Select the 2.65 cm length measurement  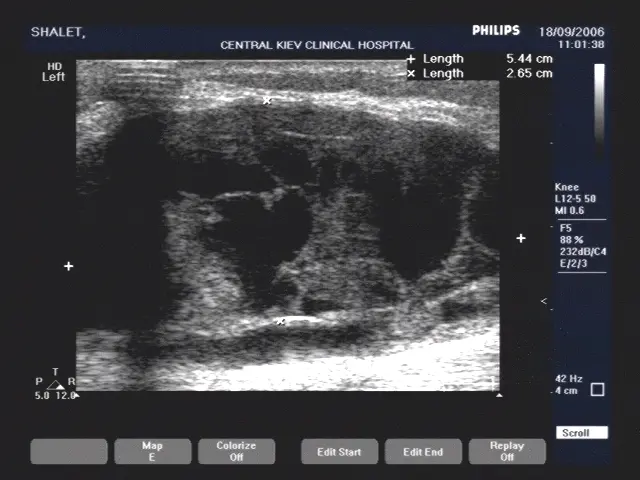529,73
